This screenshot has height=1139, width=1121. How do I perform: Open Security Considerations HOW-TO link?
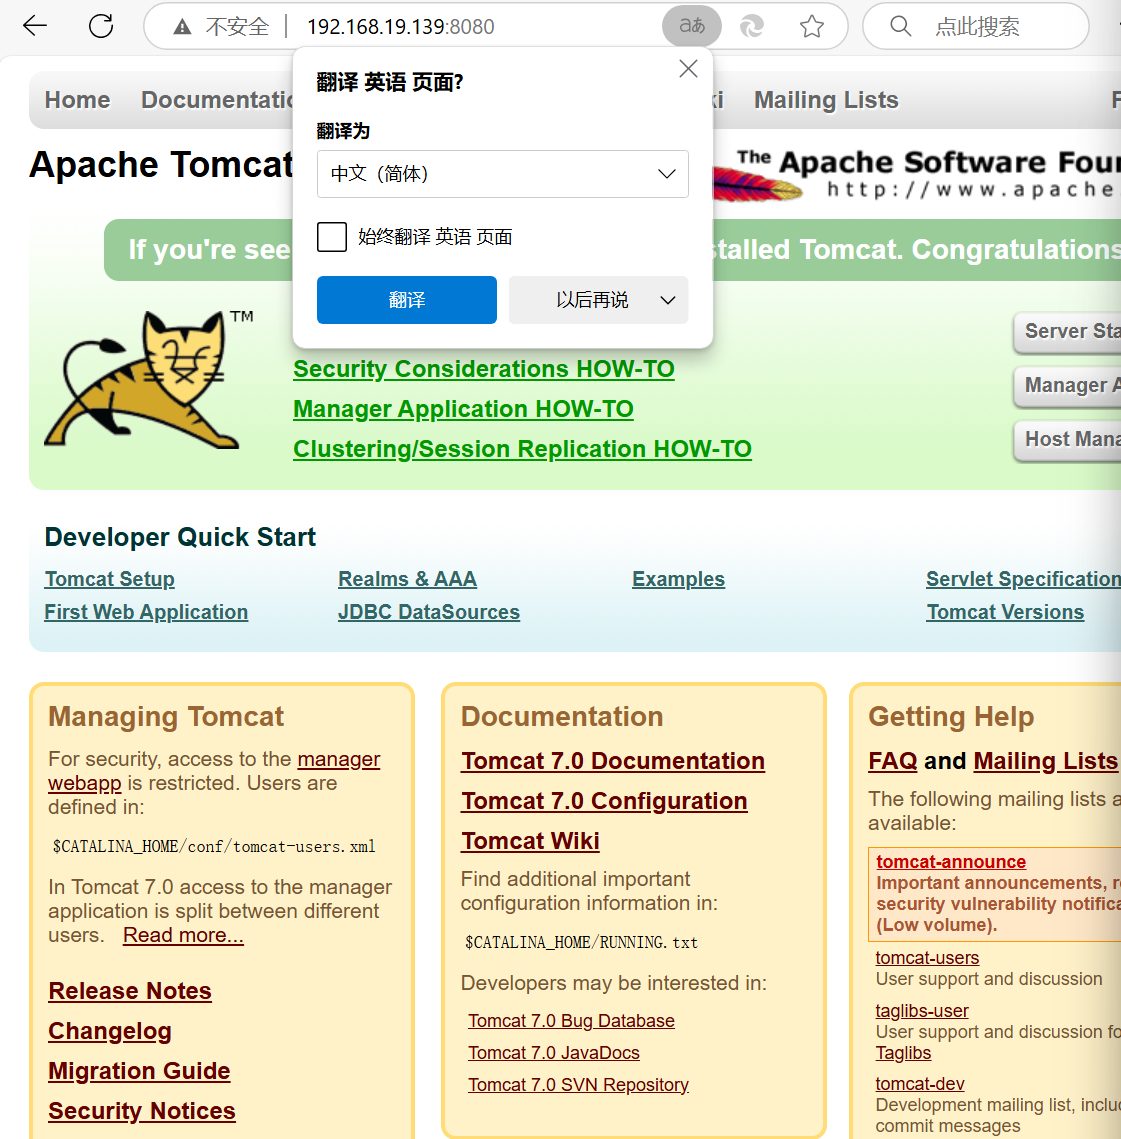point(483,369)
